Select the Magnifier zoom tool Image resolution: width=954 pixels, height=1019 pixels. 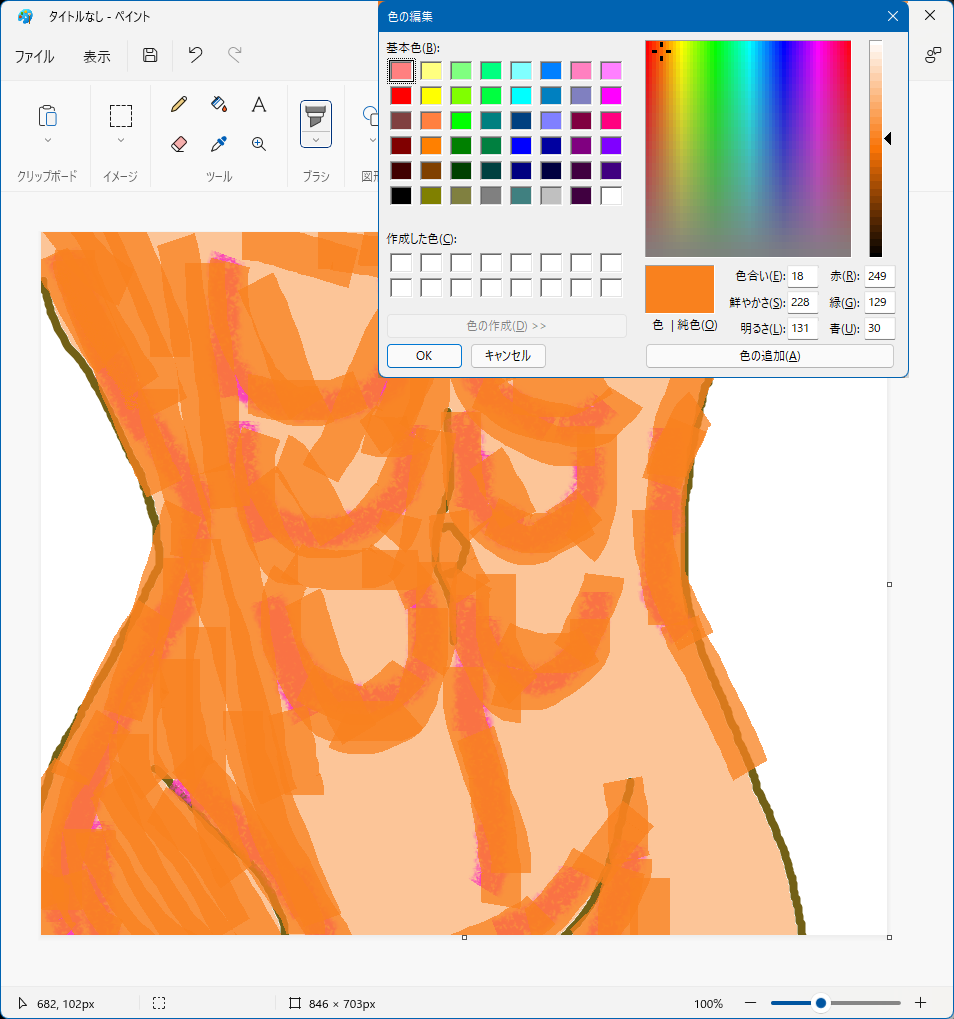[x=258, y=144]
